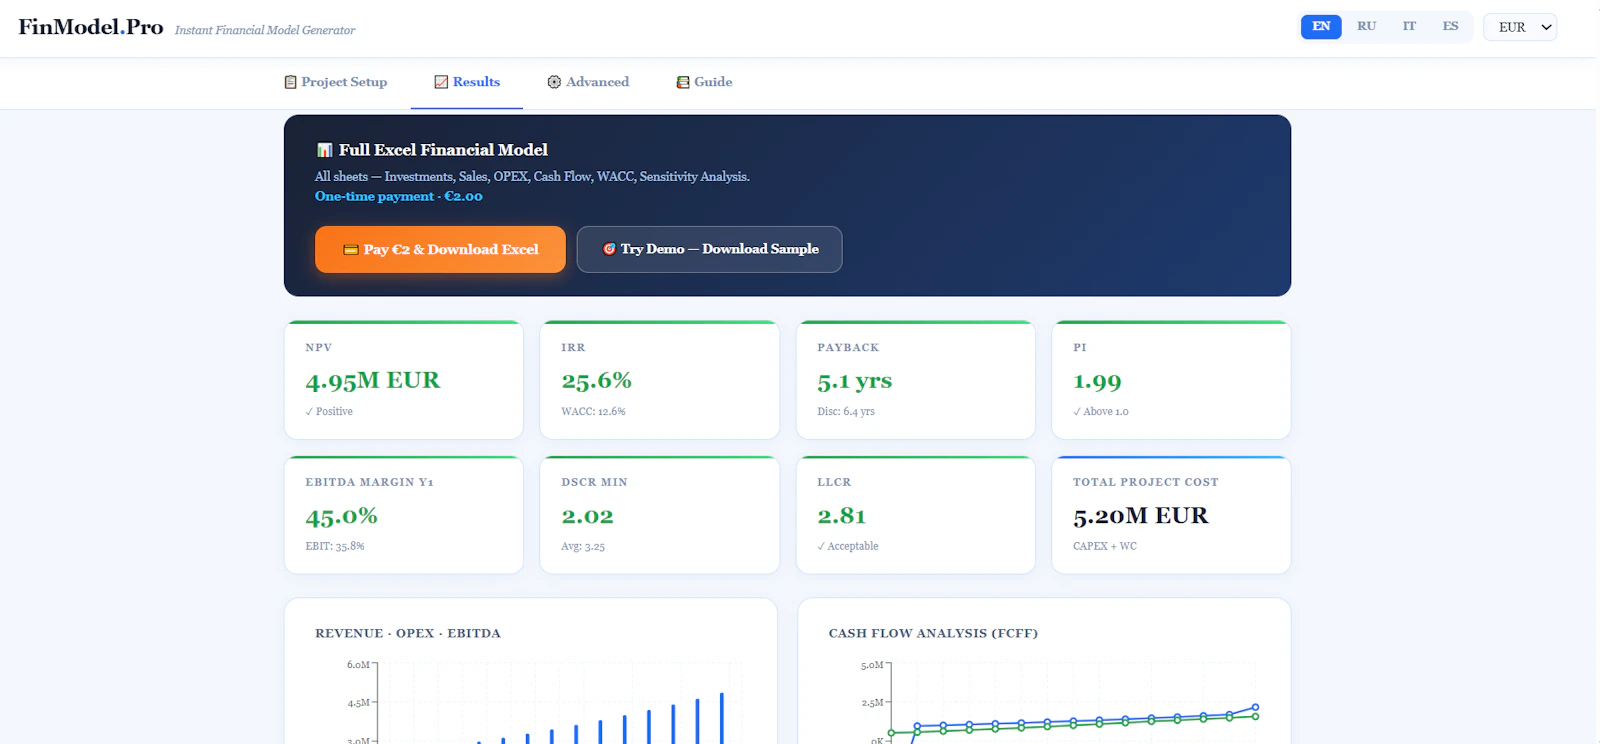
Task: Select the Results tab
Action: pos(467,82)
